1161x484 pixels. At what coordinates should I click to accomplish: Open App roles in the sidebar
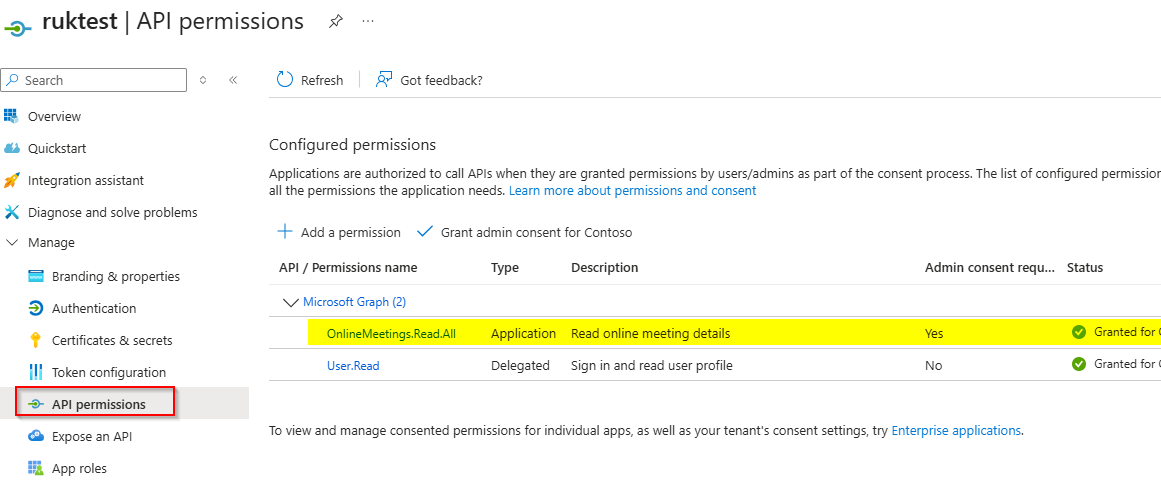pyautogui.click(x=79, y=468)
